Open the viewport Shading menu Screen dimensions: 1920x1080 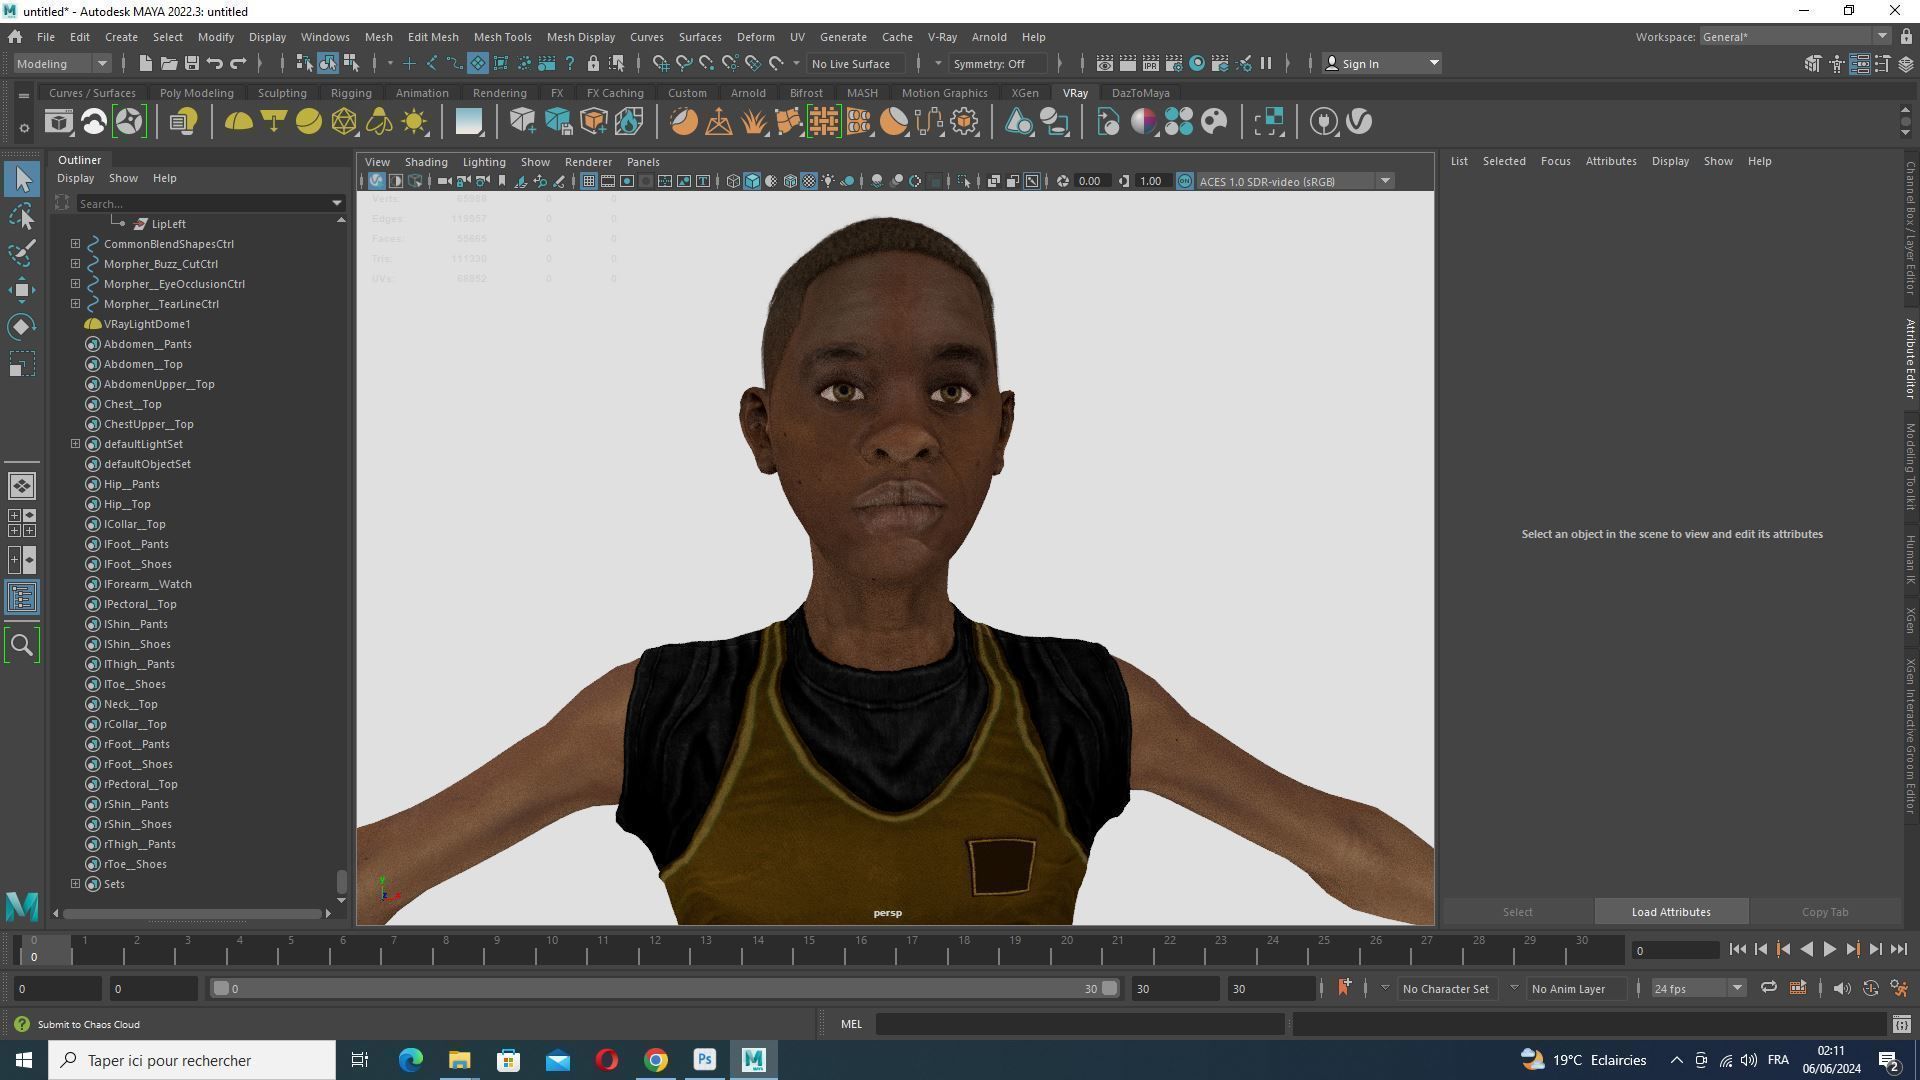click(x=425, y=162)
